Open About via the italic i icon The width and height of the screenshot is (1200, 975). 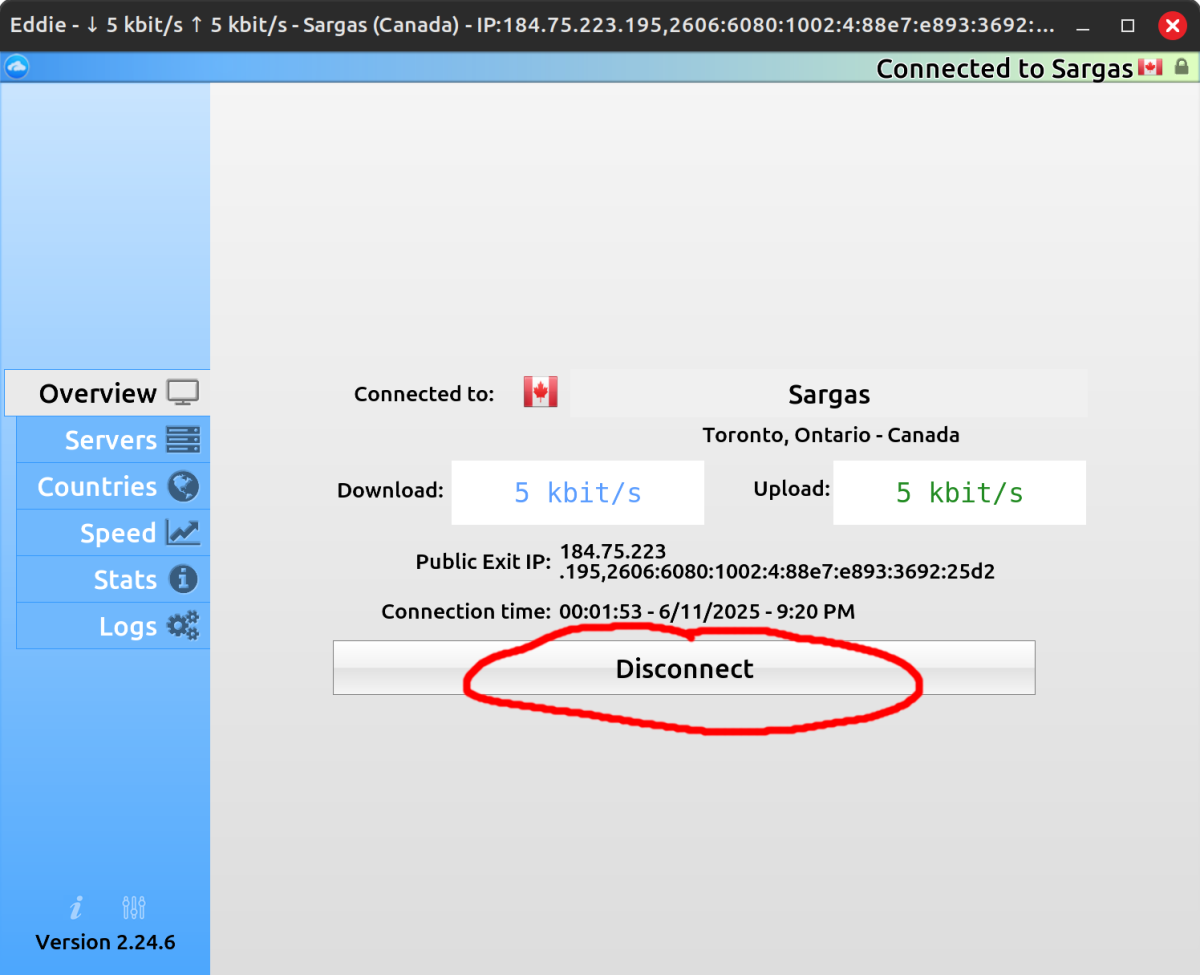[76, 907]
